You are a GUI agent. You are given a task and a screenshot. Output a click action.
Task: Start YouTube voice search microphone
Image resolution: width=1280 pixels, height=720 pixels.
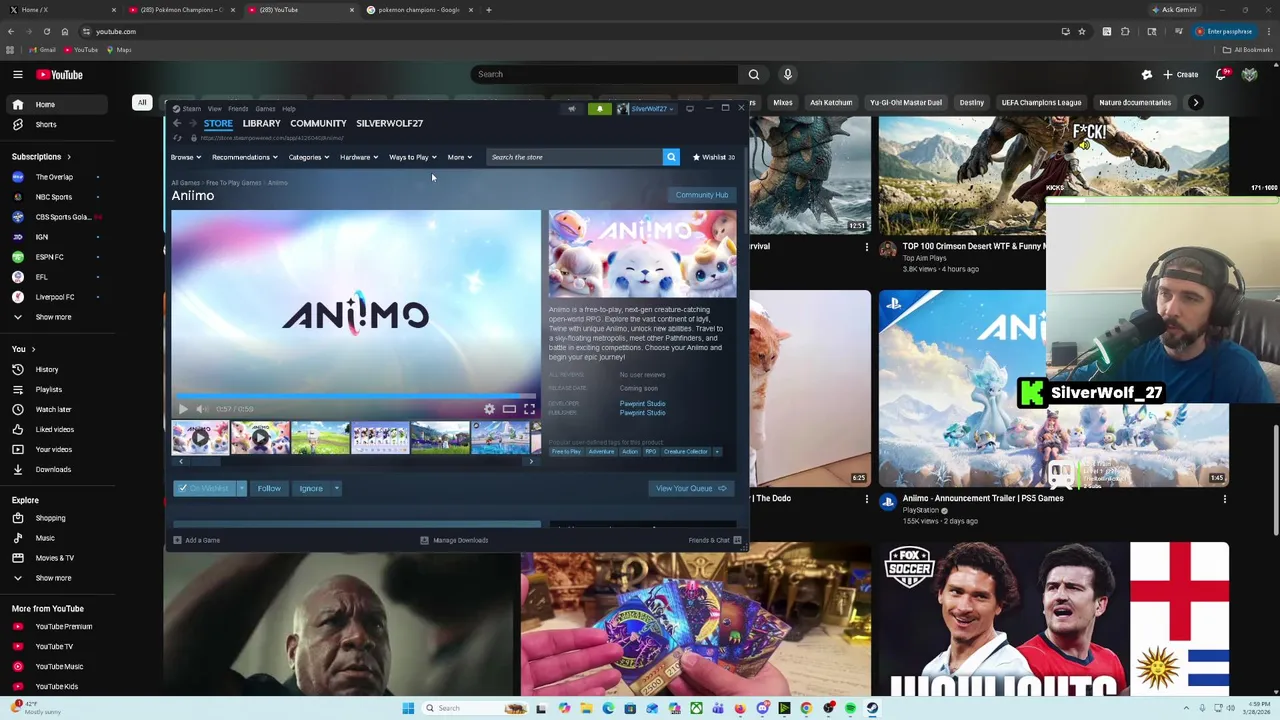[x=788, y=74]
